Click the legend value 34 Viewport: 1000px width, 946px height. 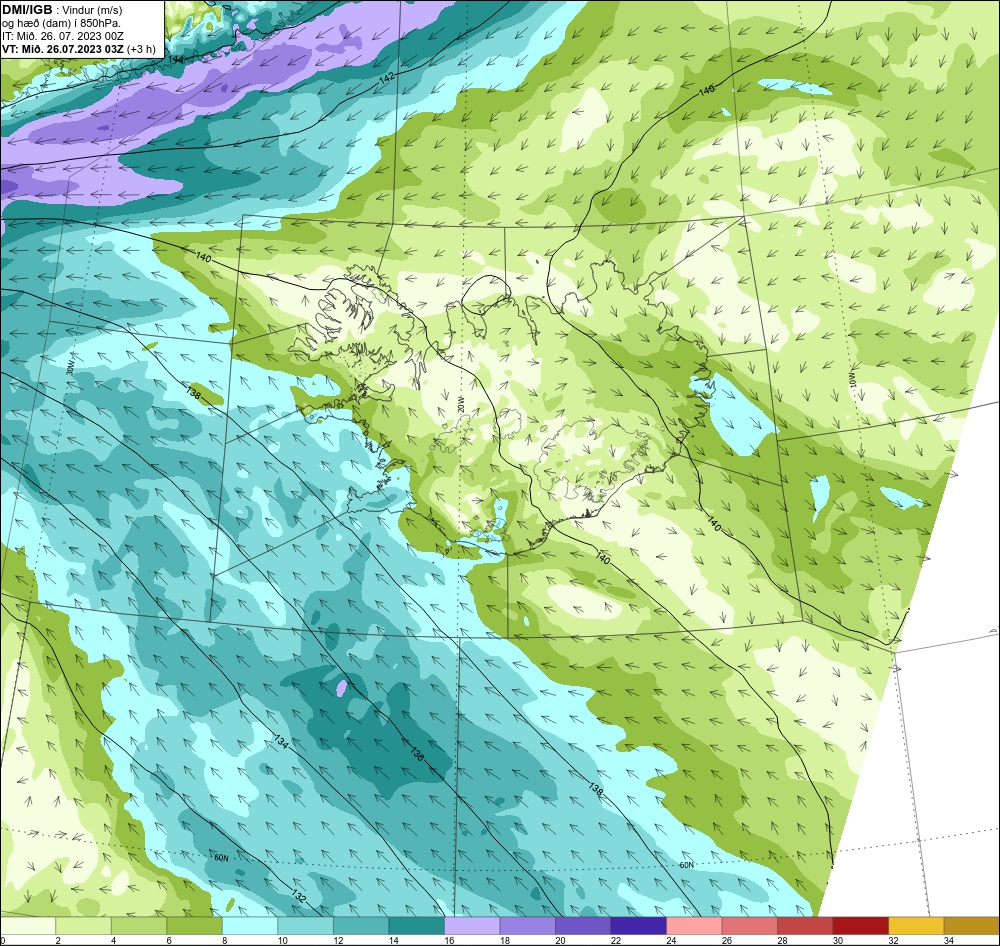click(x=948, y=940)
